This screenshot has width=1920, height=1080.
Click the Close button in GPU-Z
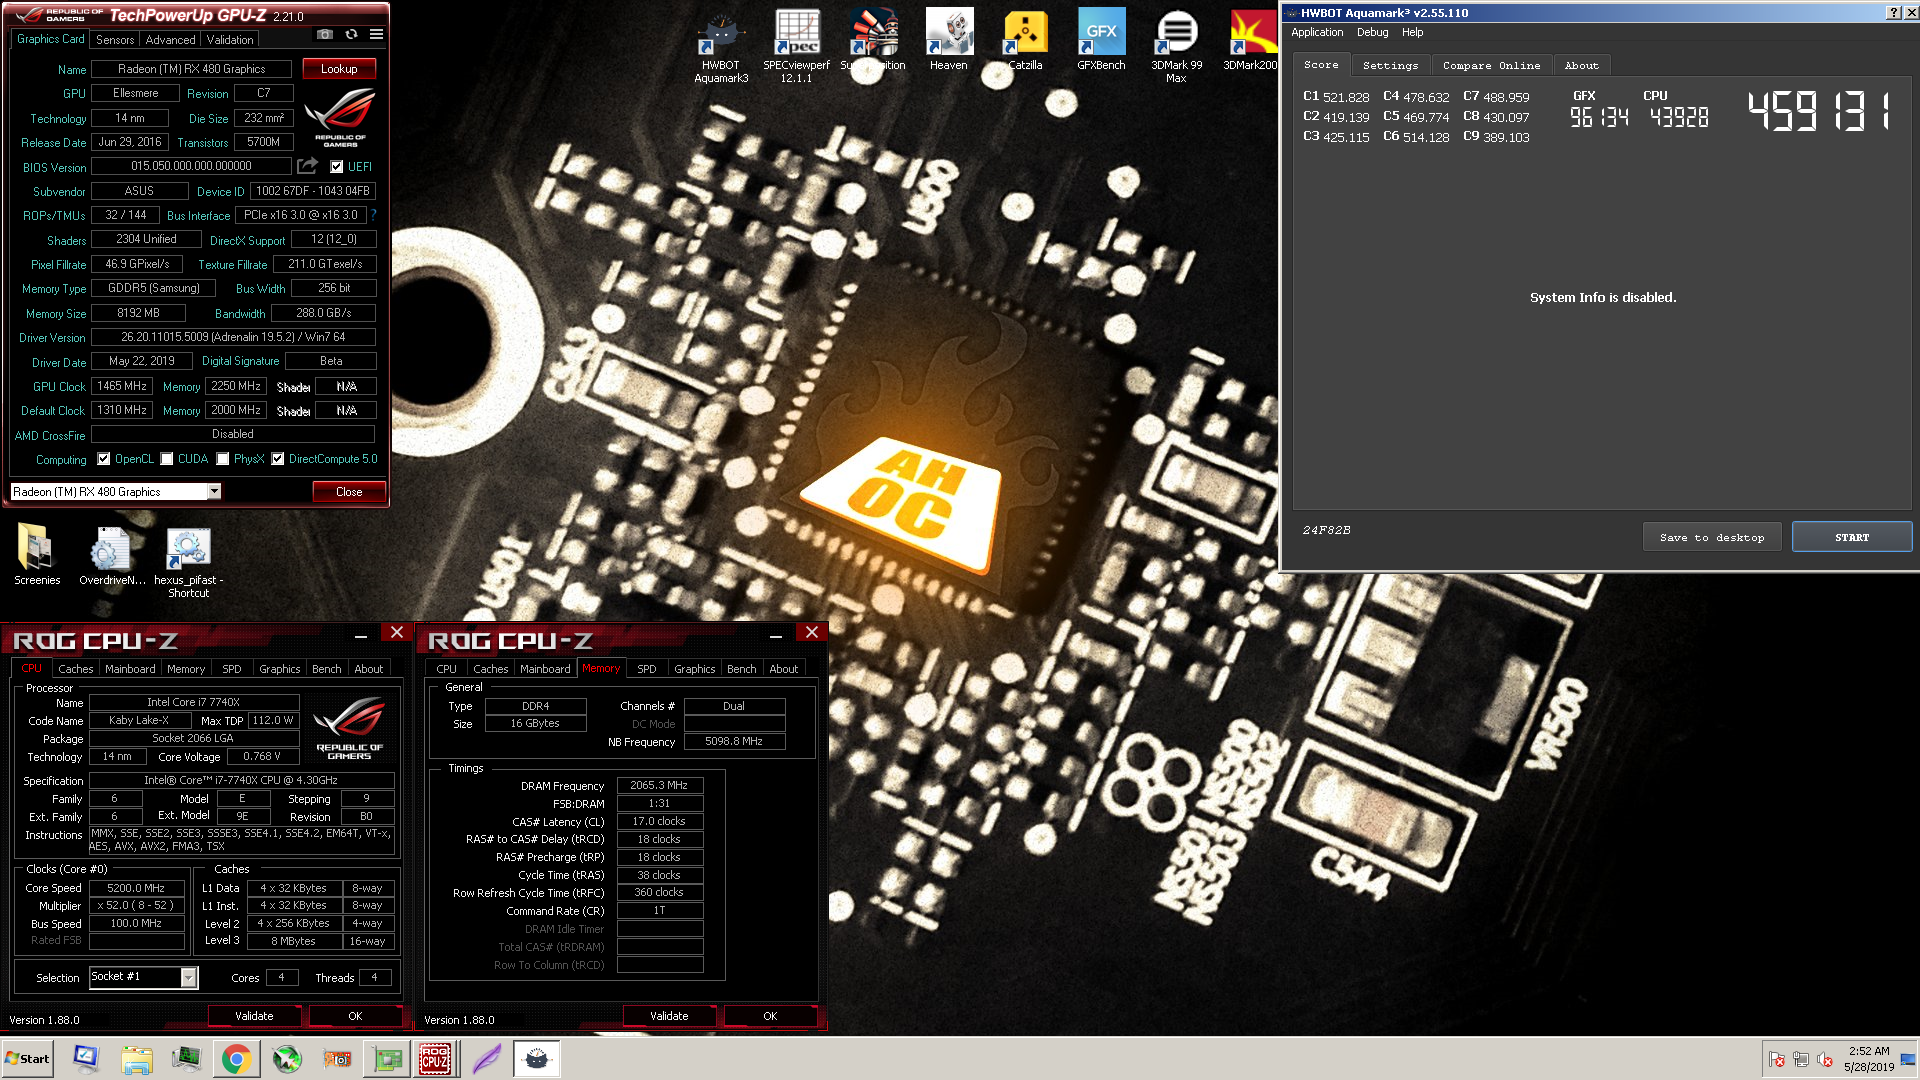point(349,492)
